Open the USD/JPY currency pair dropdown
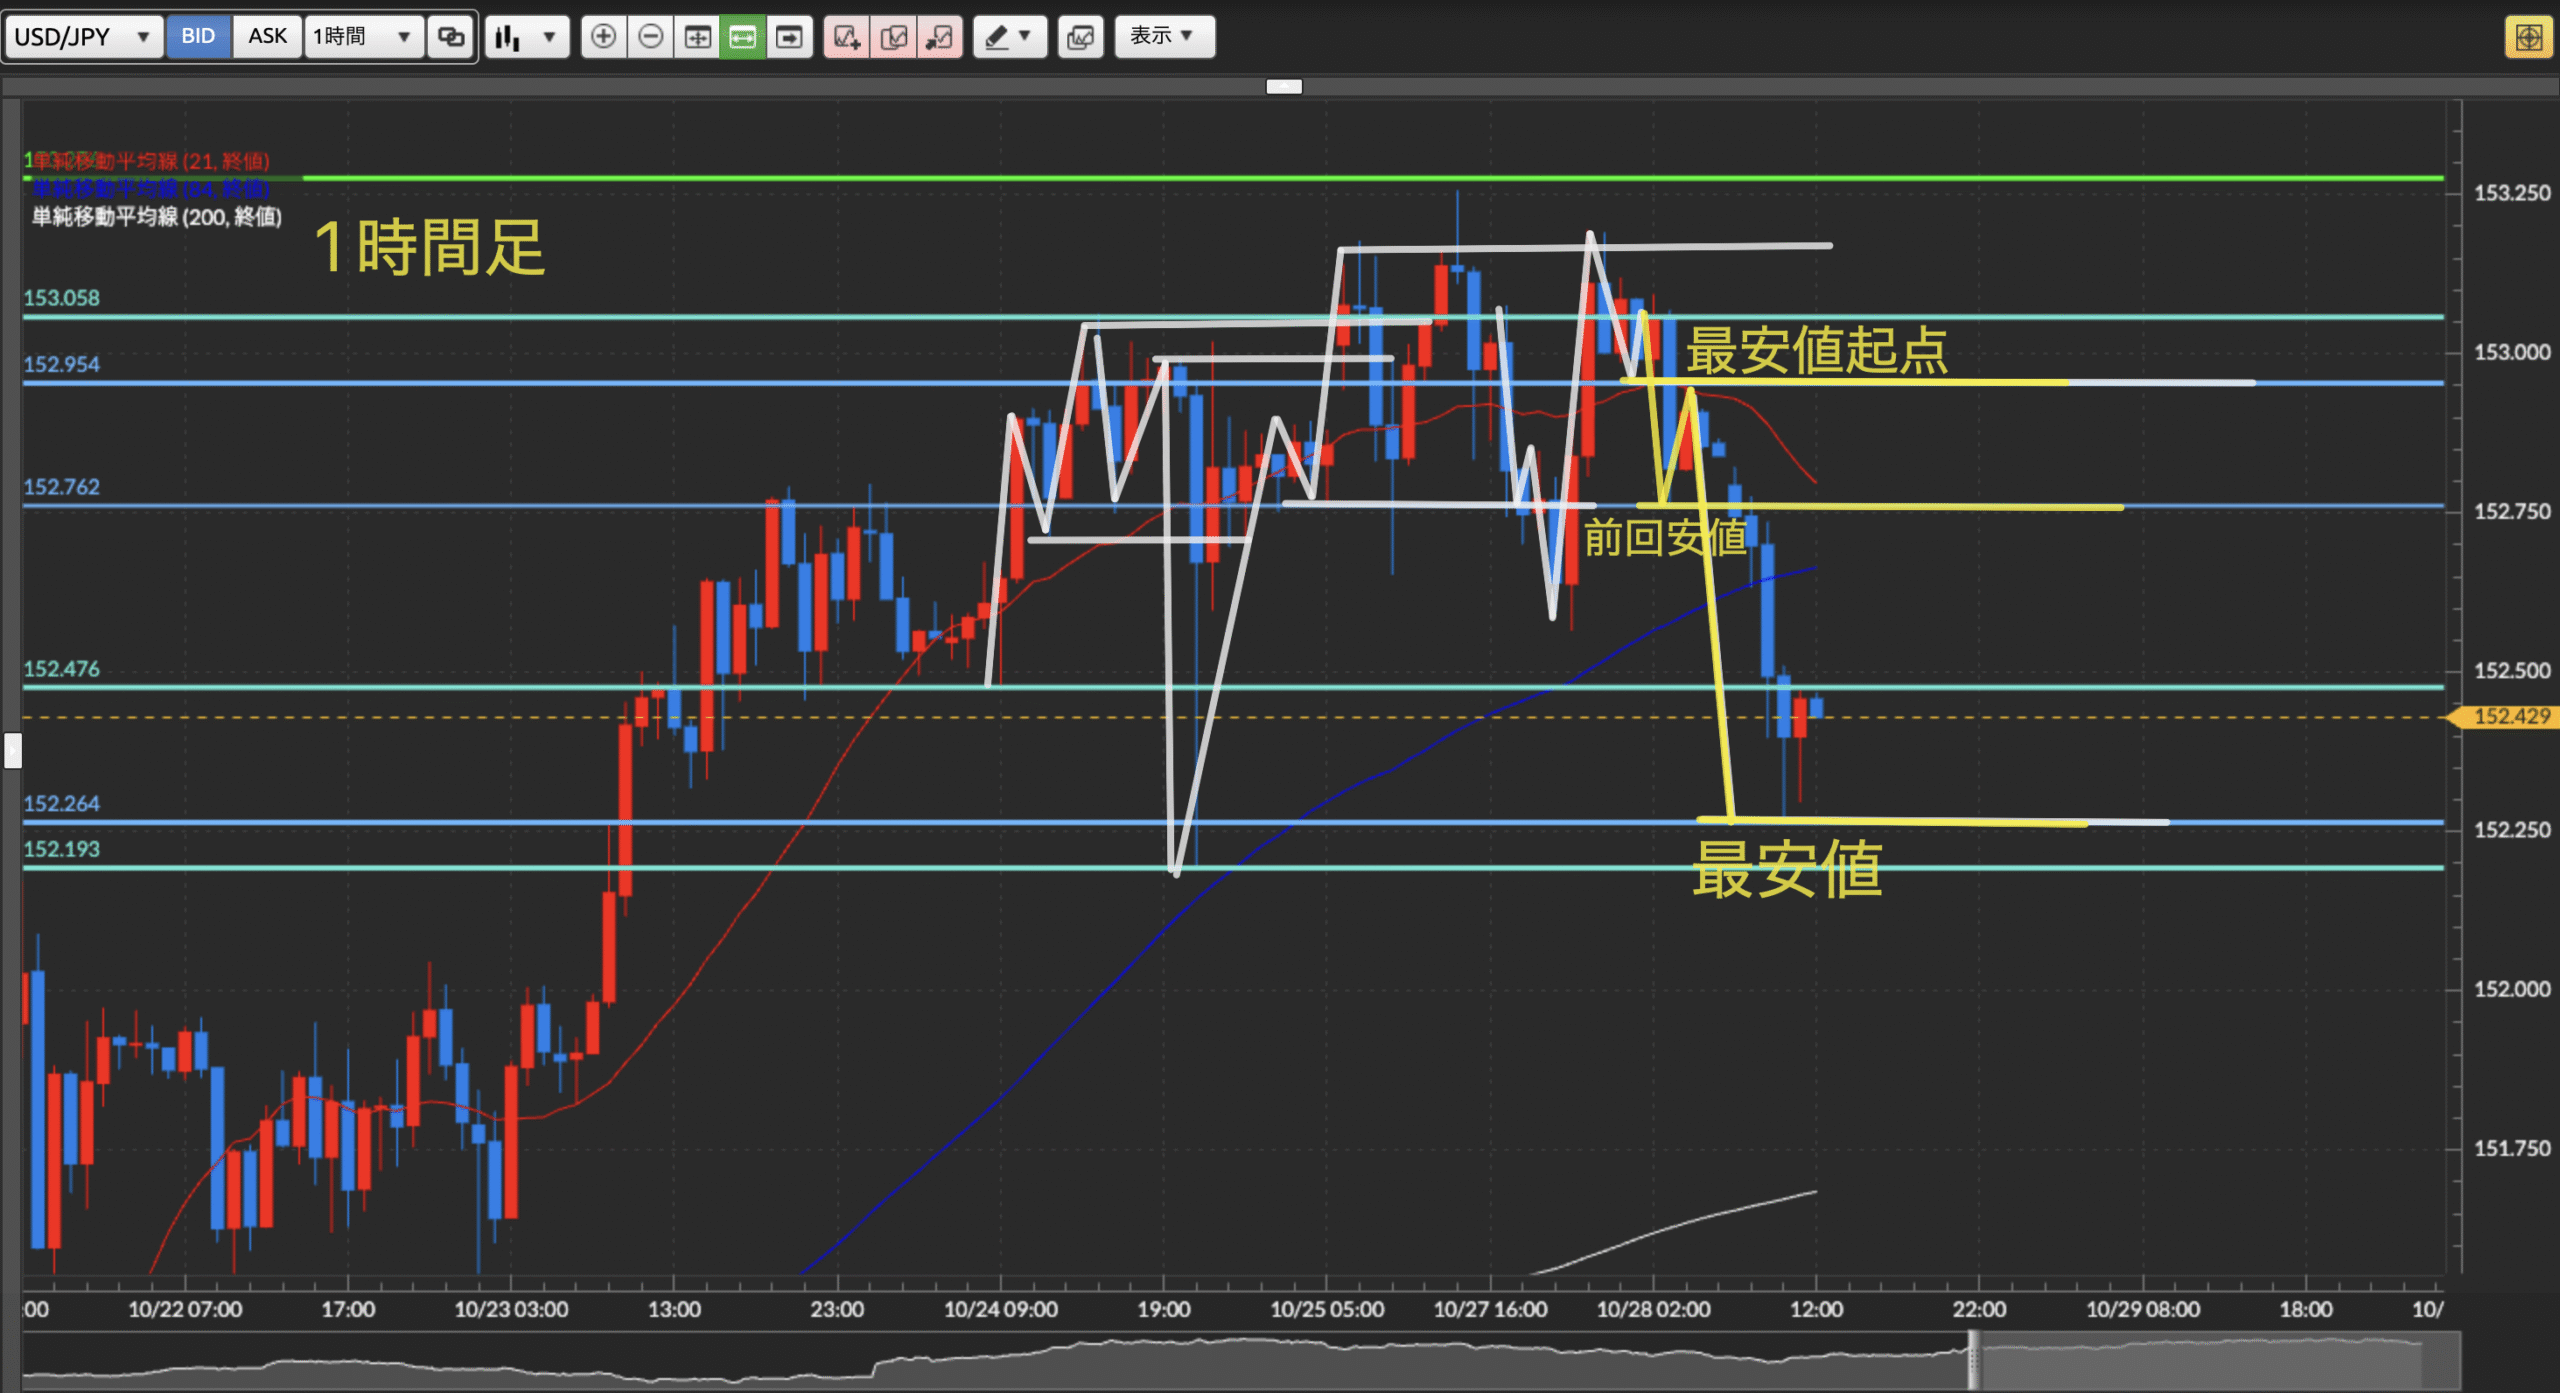The height and width of the screenshot is (1393, 2560). pyautogui.click(x=83, y=37)
